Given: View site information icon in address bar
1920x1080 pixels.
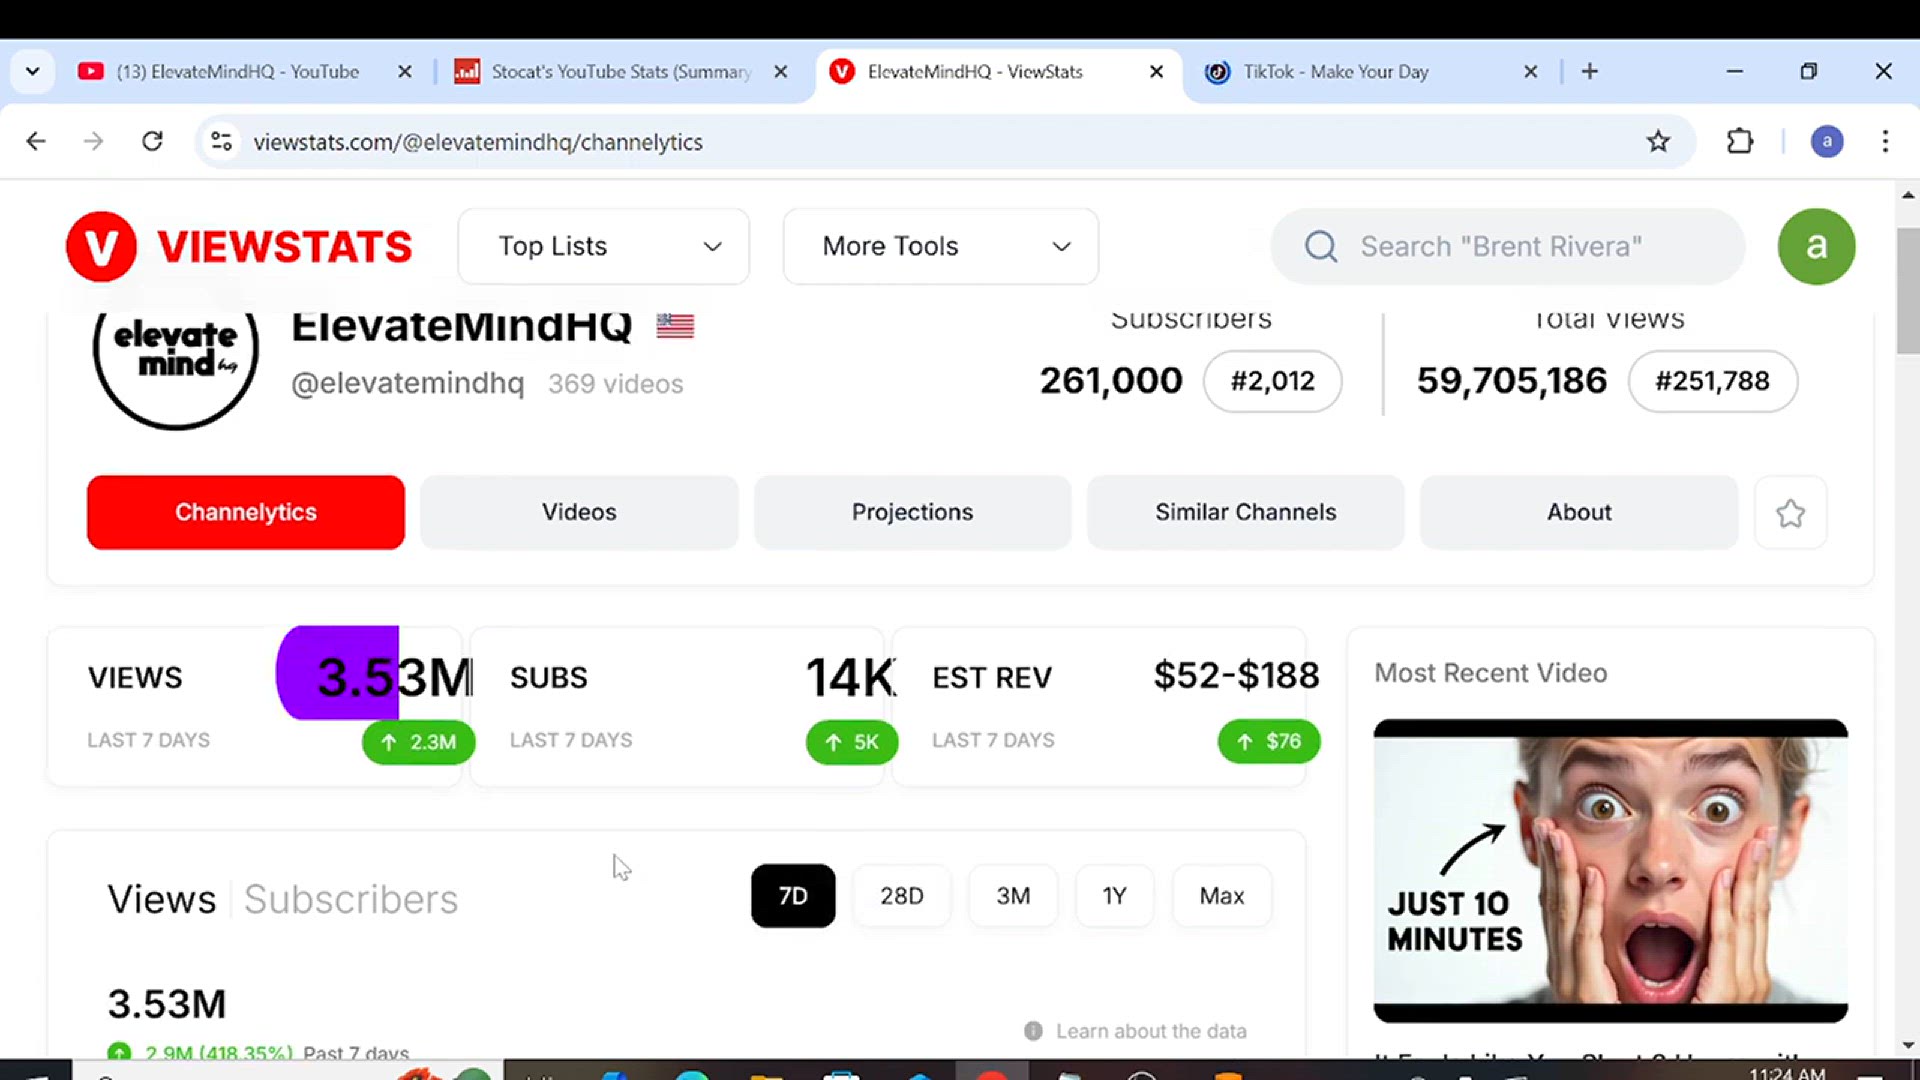Looking at the screenshot, I should (x=221, y=142).
